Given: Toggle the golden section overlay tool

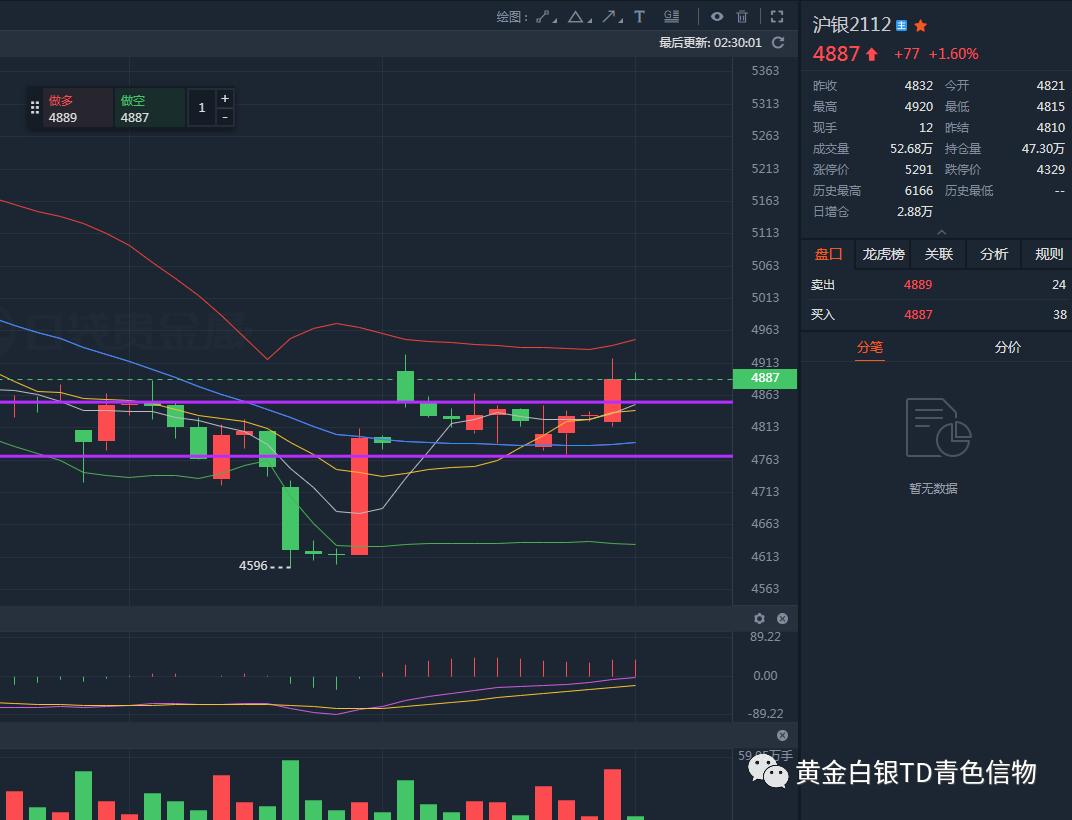Looking at the screenshot, I should click(x=670, y=16).
